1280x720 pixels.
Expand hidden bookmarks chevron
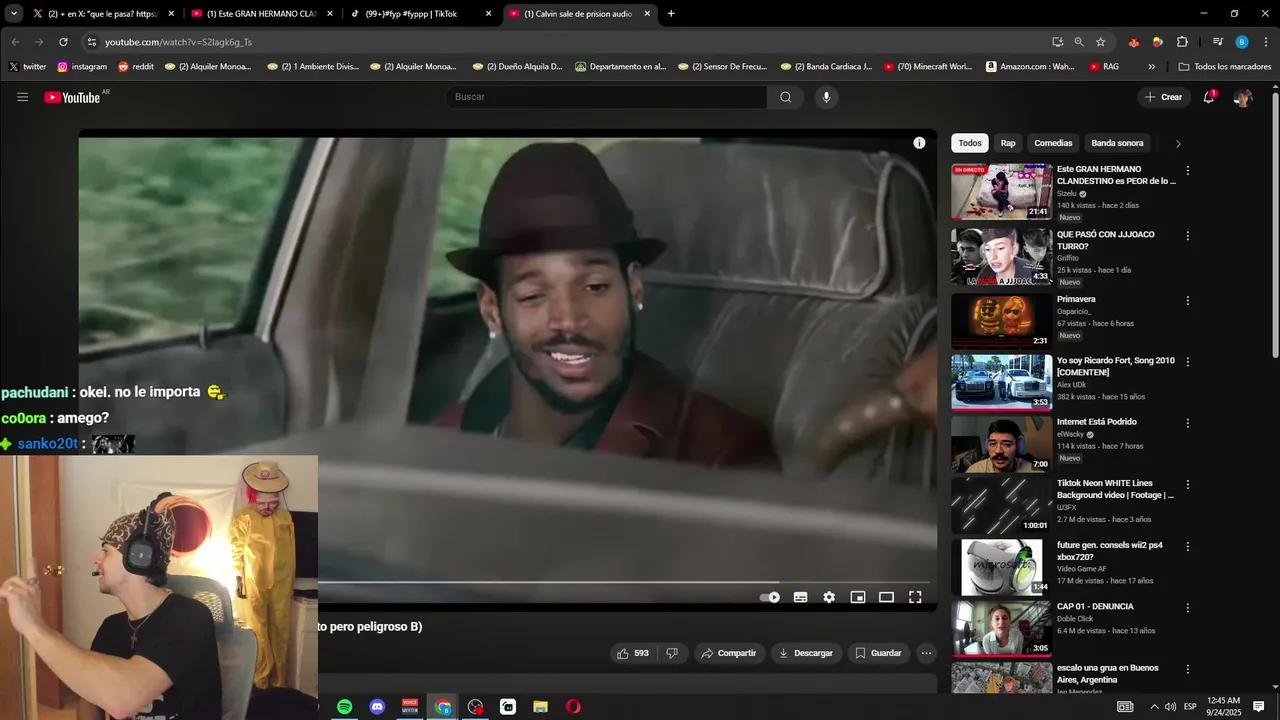pyautogui.click(x=1152, y=67)
